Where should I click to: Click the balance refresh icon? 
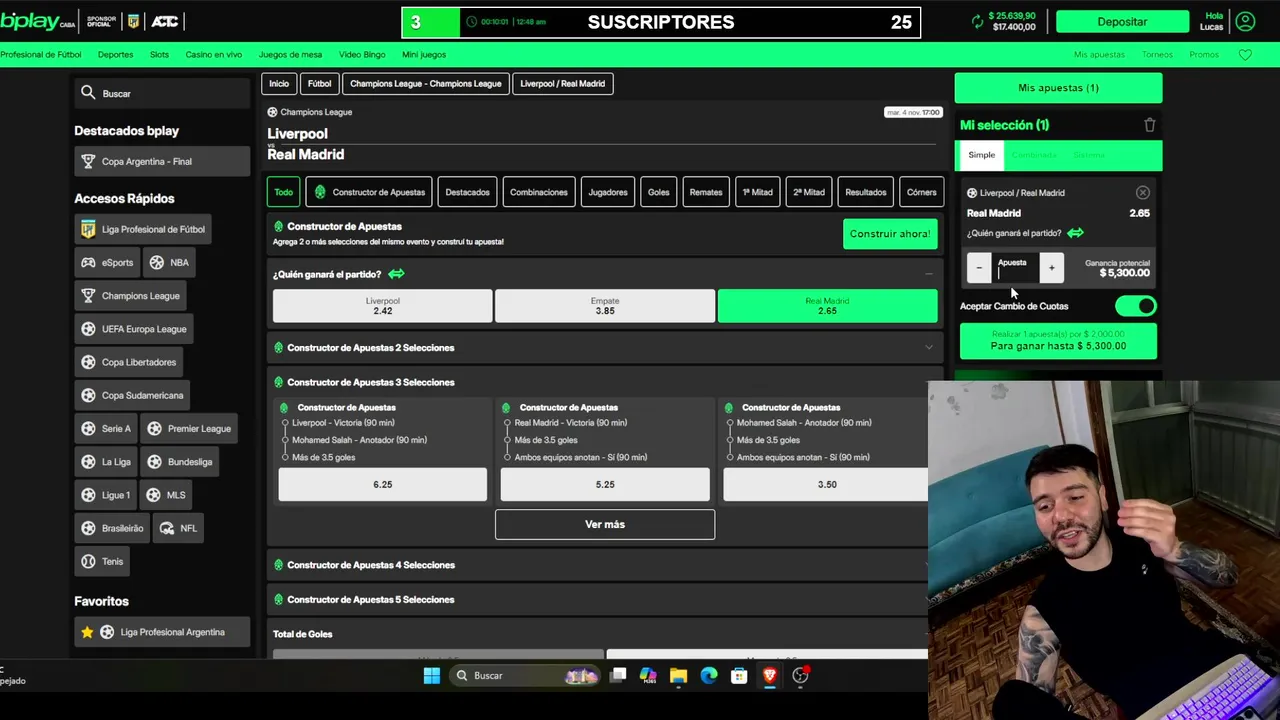pos(977,21)
